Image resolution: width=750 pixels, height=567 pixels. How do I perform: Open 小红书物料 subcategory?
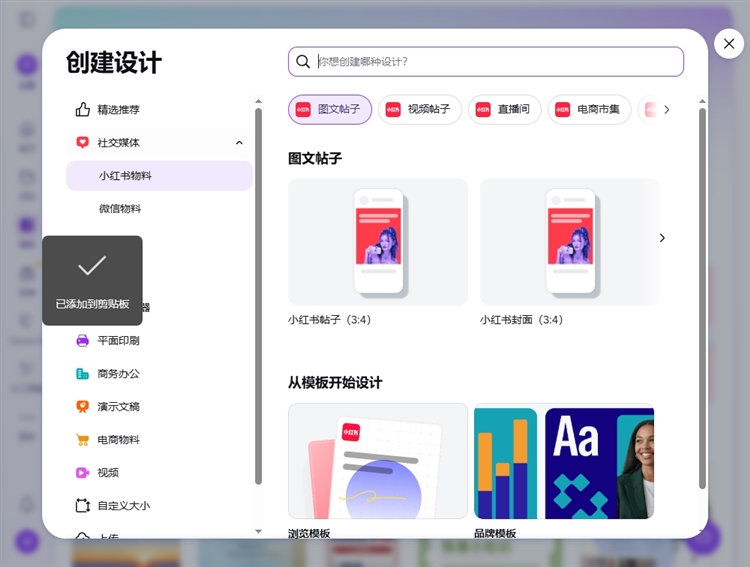[x=159, y=176]
